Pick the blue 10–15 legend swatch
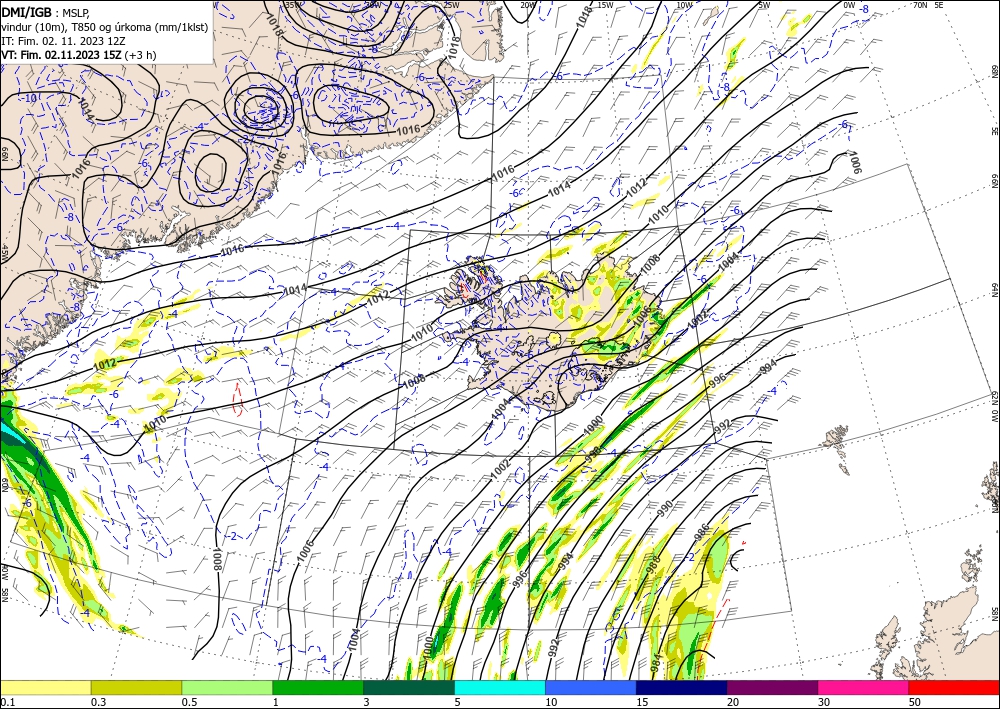 591,687
